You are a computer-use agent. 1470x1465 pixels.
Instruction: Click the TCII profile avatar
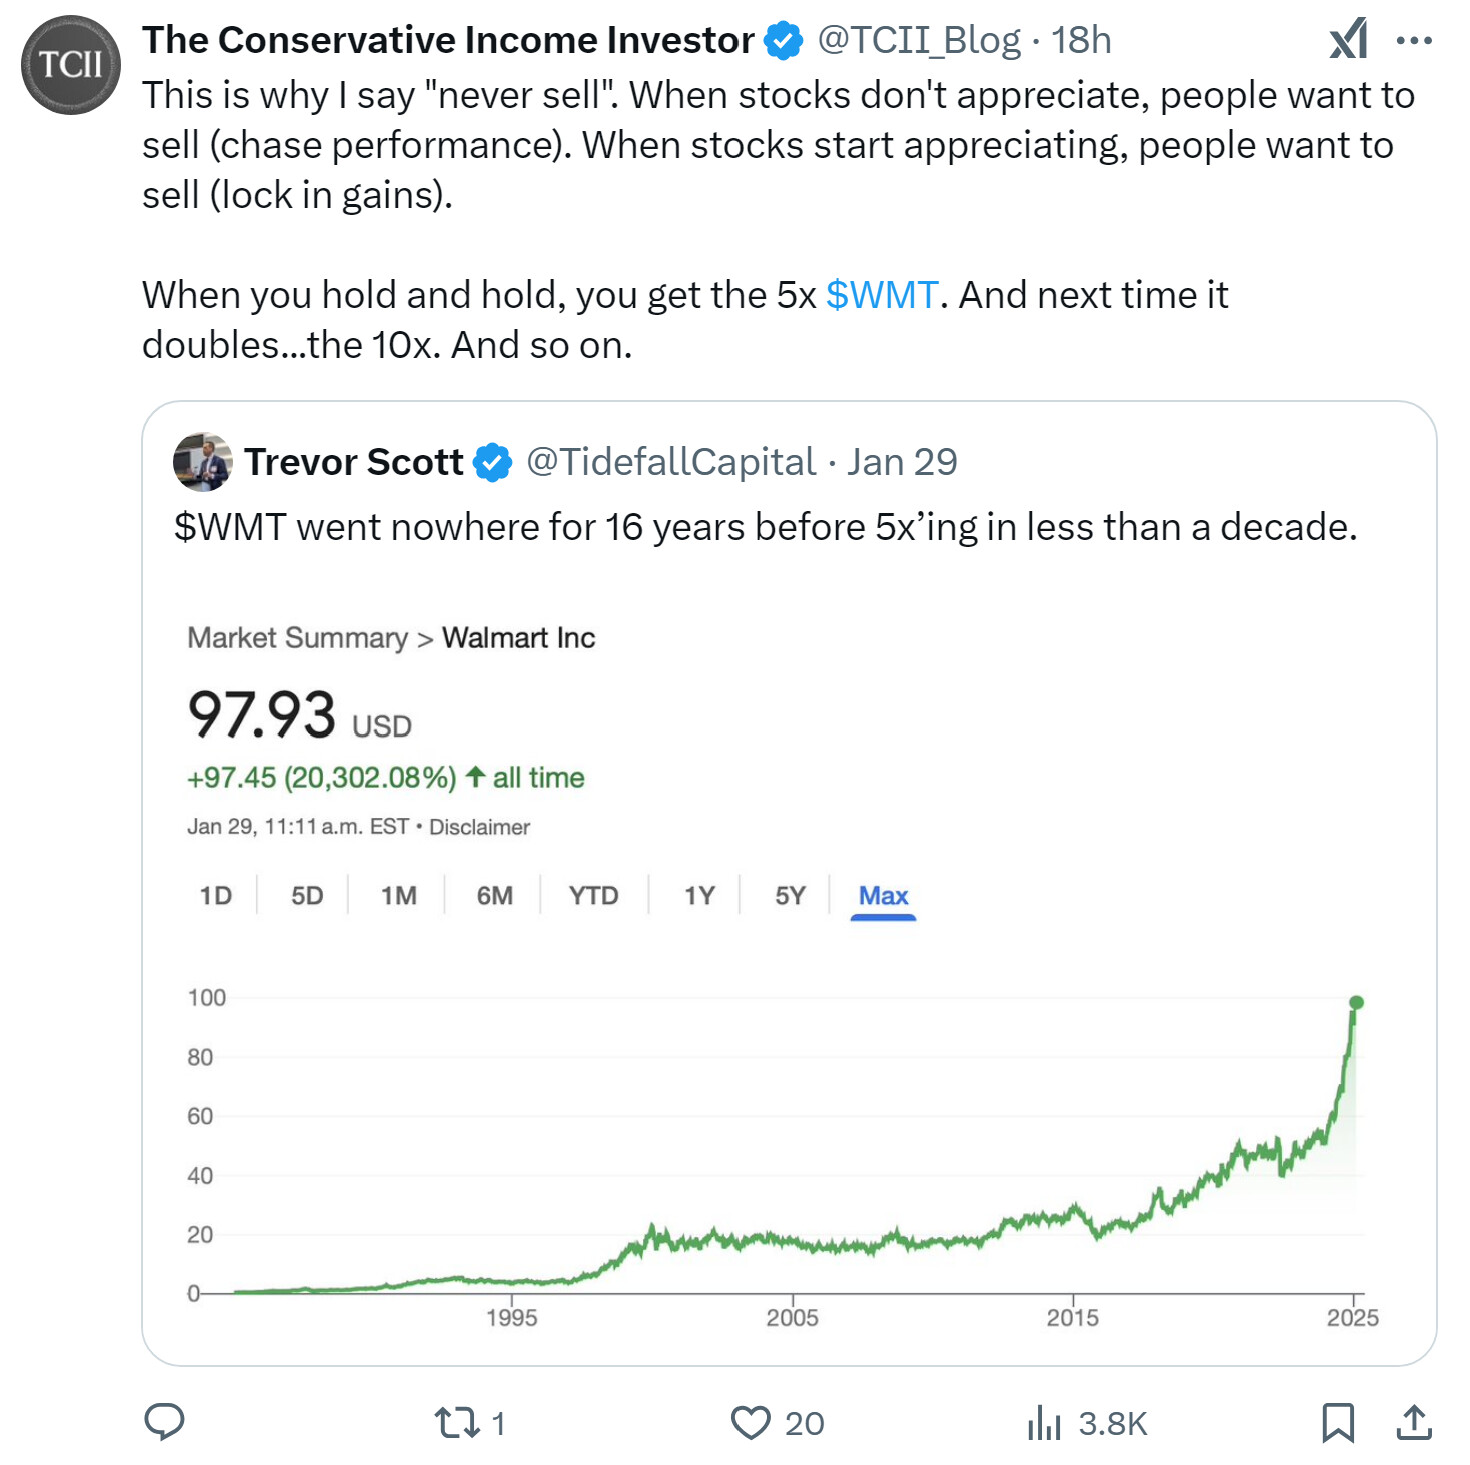[71, 65]
